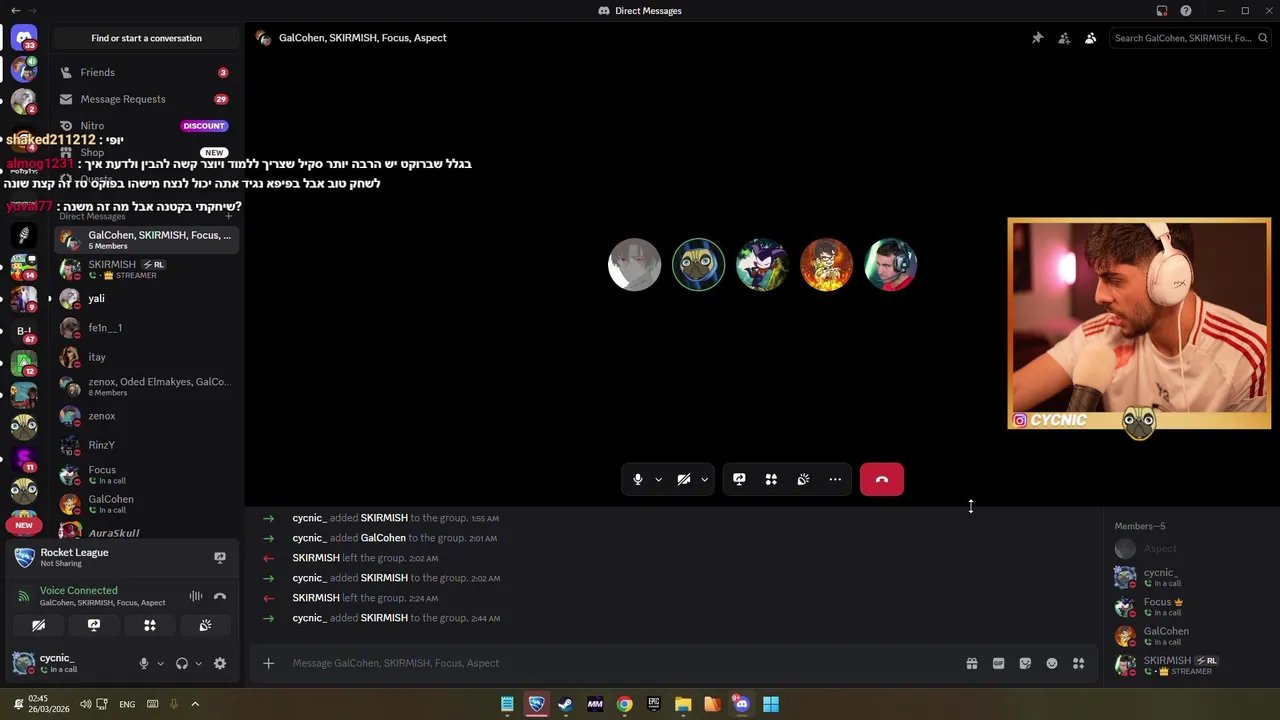The image size is (1280, 720).
Task: Toggle member list with the people icon
Action: click(x=1090, y=38)
